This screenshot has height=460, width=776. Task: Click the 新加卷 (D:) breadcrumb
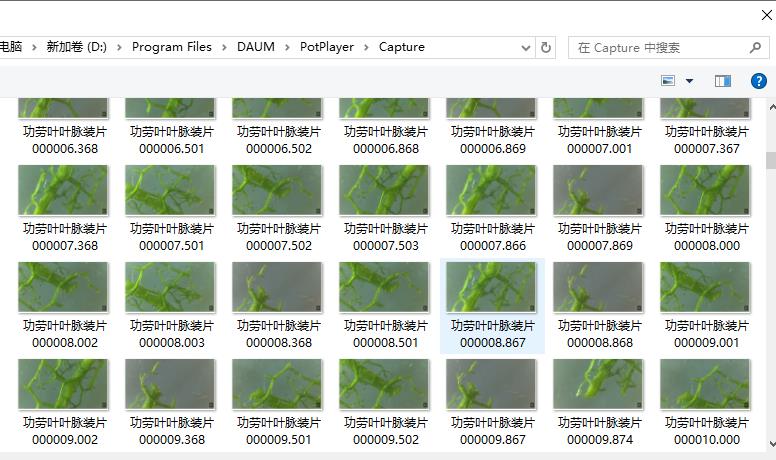76,47
